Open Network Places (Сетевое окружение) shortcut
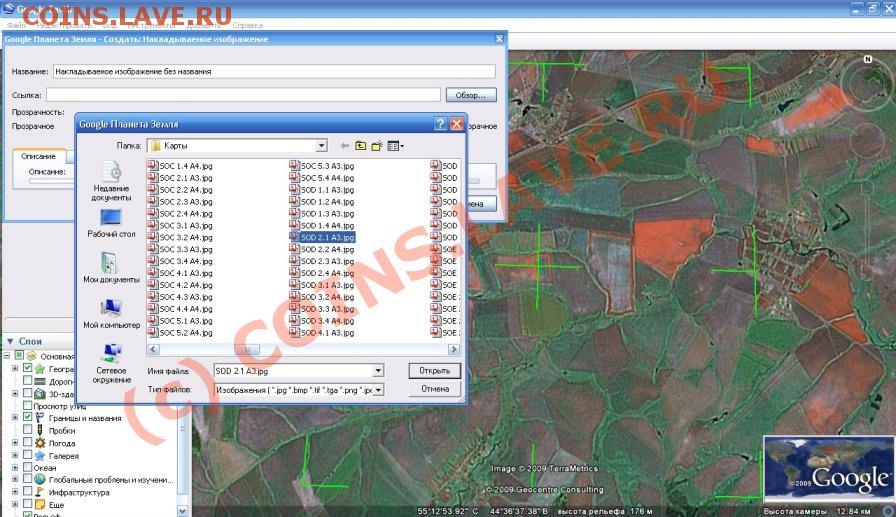The height and width of the screenshot is (517, 896). pyautogui.click(x=111, y=363)
